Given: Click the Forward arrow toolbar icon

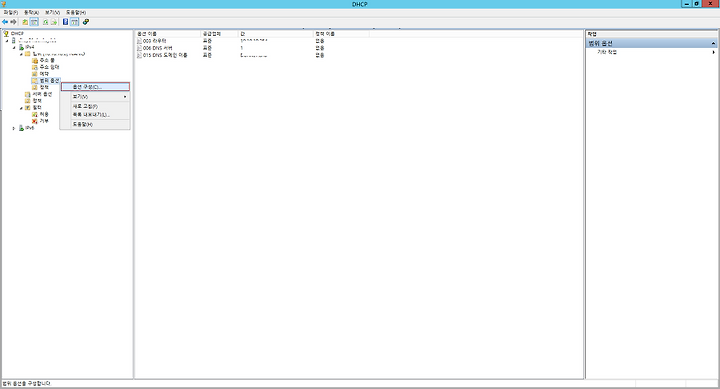Looking at the screenshot, I should [x=13, y=22].
